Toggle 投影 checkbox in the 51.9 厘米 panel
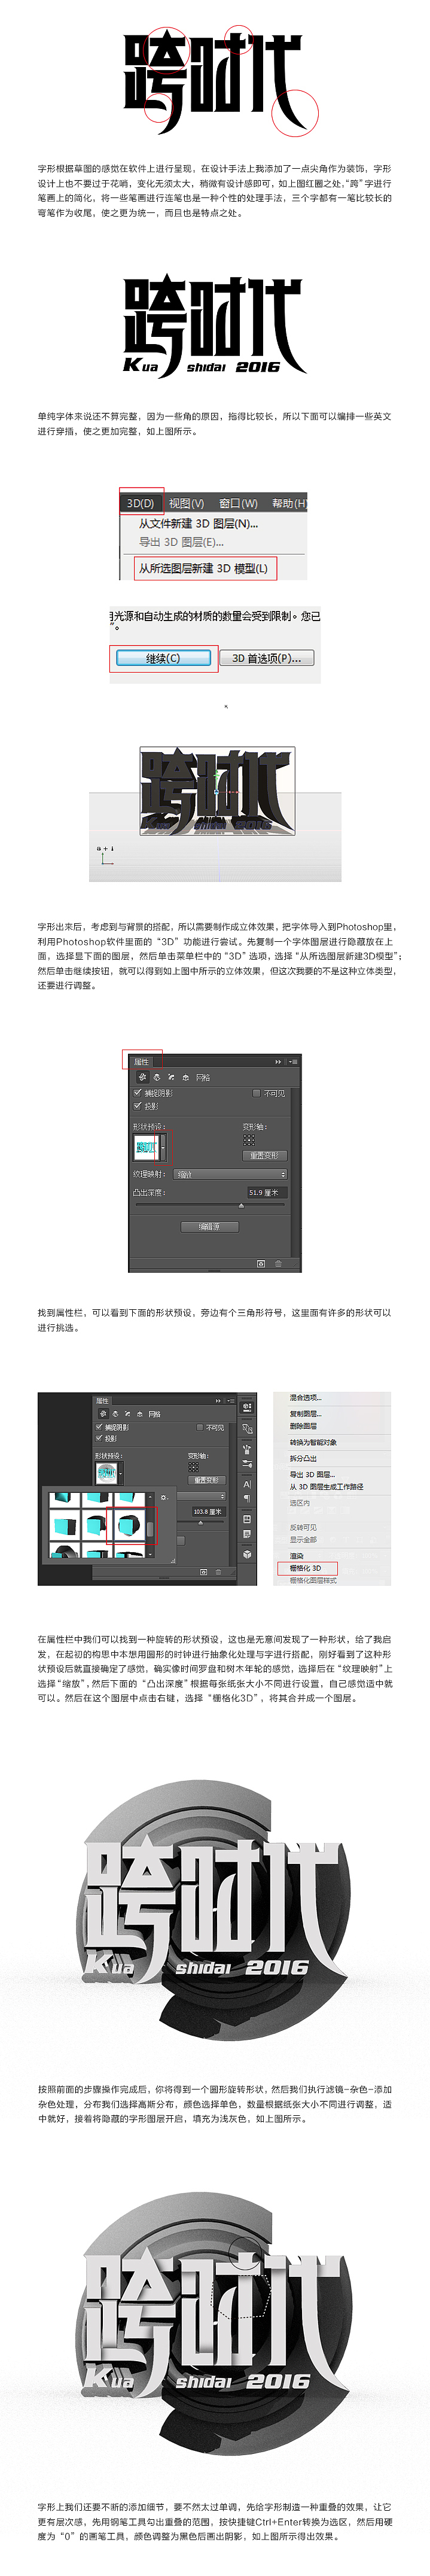This screenshot has width=430, height=2576. coord(138,1106)
